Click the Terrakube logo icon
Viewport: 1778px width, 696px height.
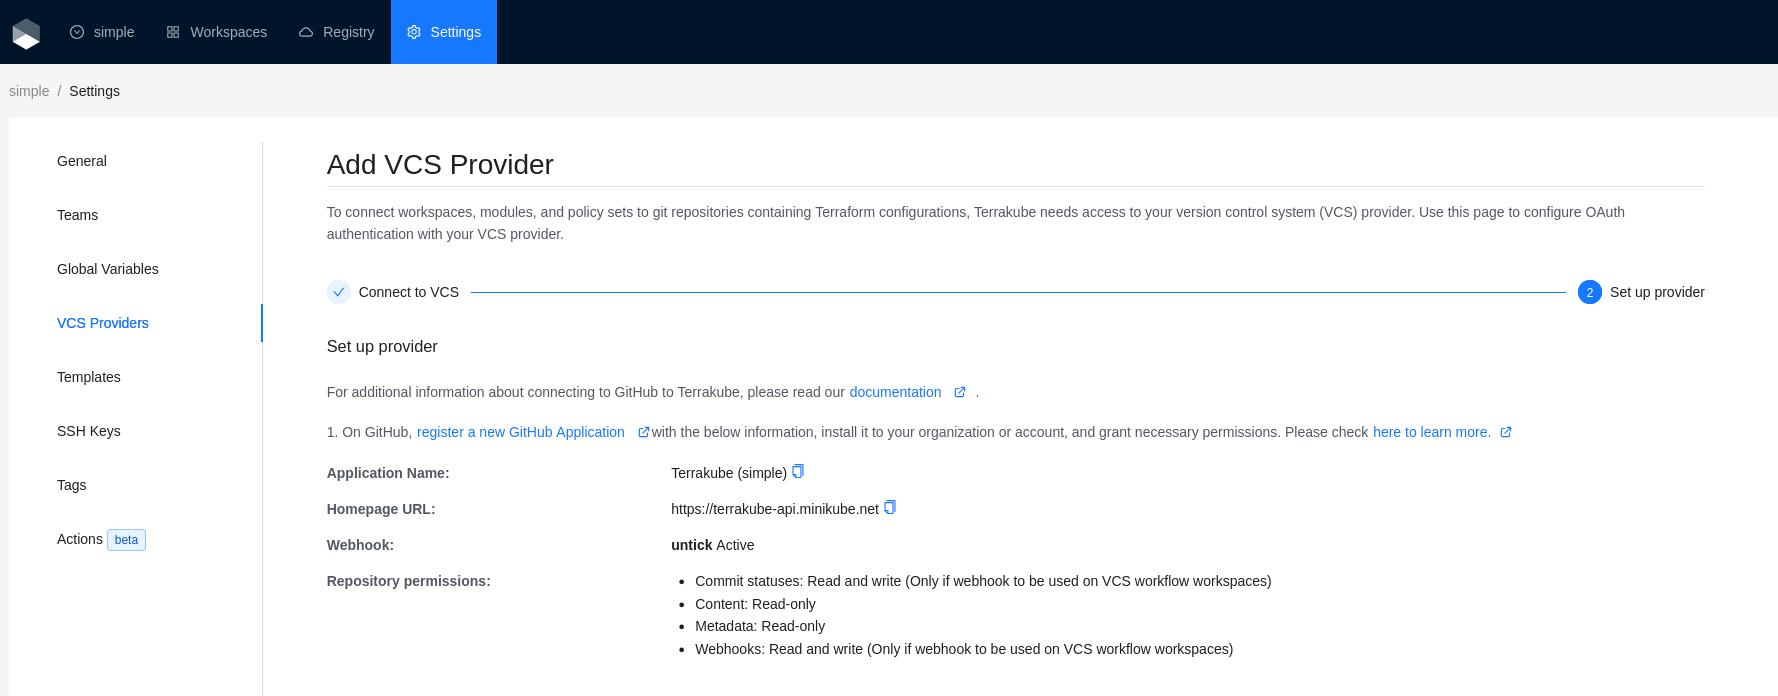click(x=26, y=33)
